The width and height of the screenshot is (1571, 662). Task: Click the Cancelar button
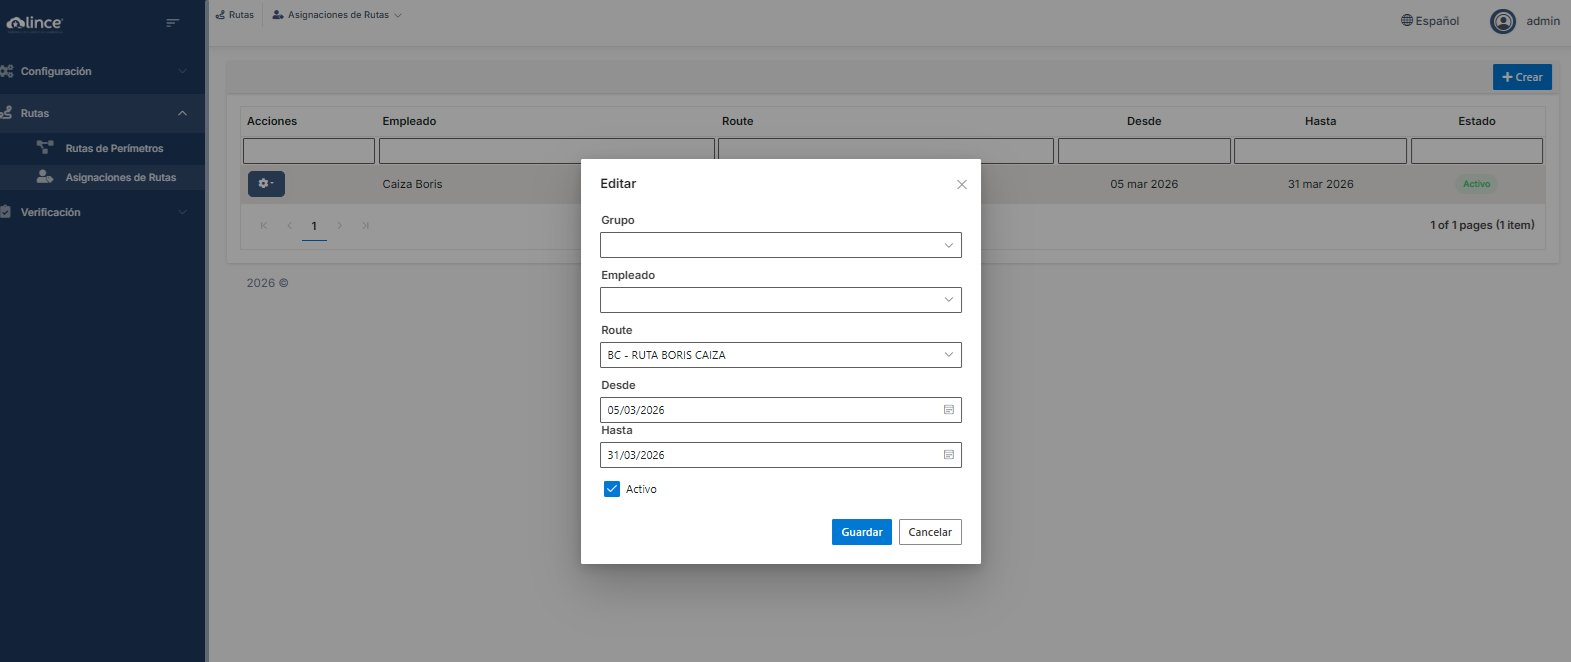pos(929,532)
